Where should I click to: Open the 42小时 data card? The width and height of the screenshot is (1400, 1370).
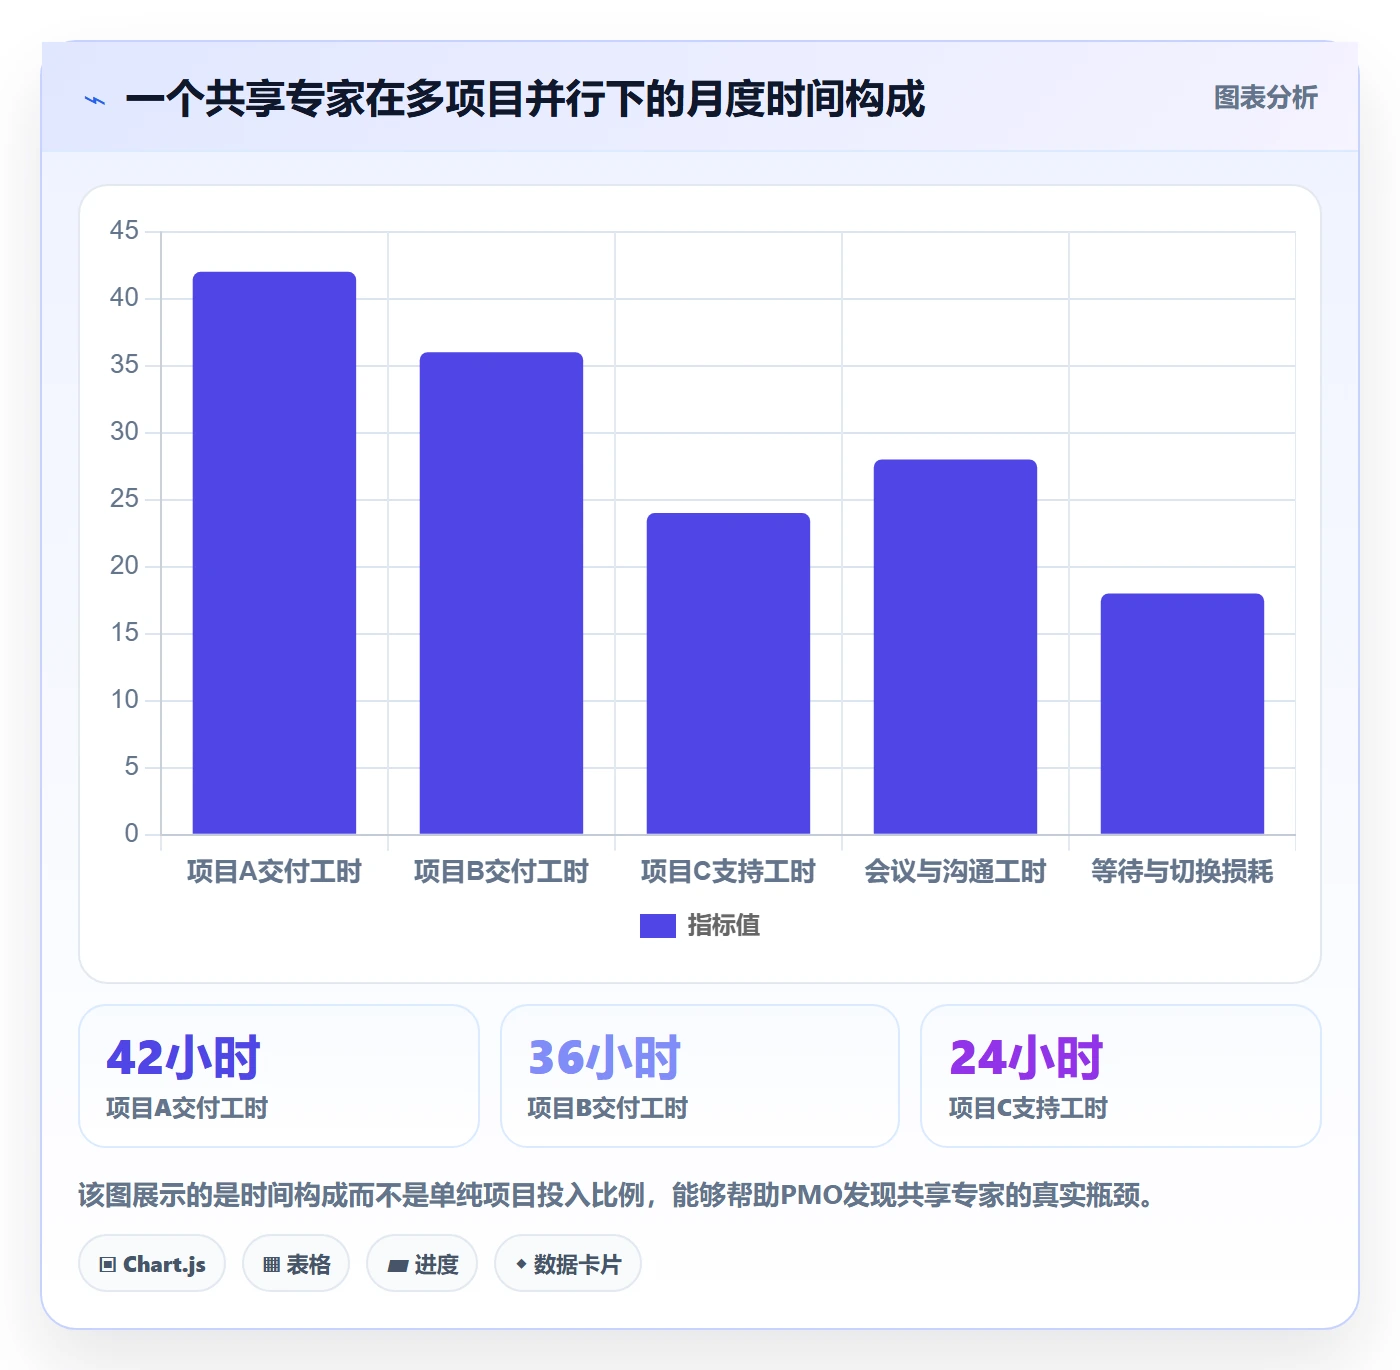coord(279,1076)
